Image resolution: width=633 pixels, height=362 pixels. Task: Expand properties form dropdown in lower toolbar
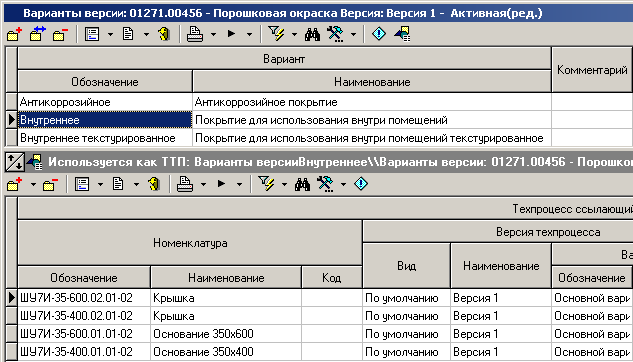[x=100, y=185]
